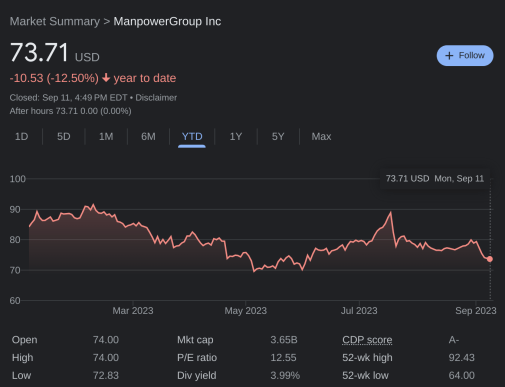505x387 pixels.
Task: Click the Mar 2023 axis label
Action: 133,311
